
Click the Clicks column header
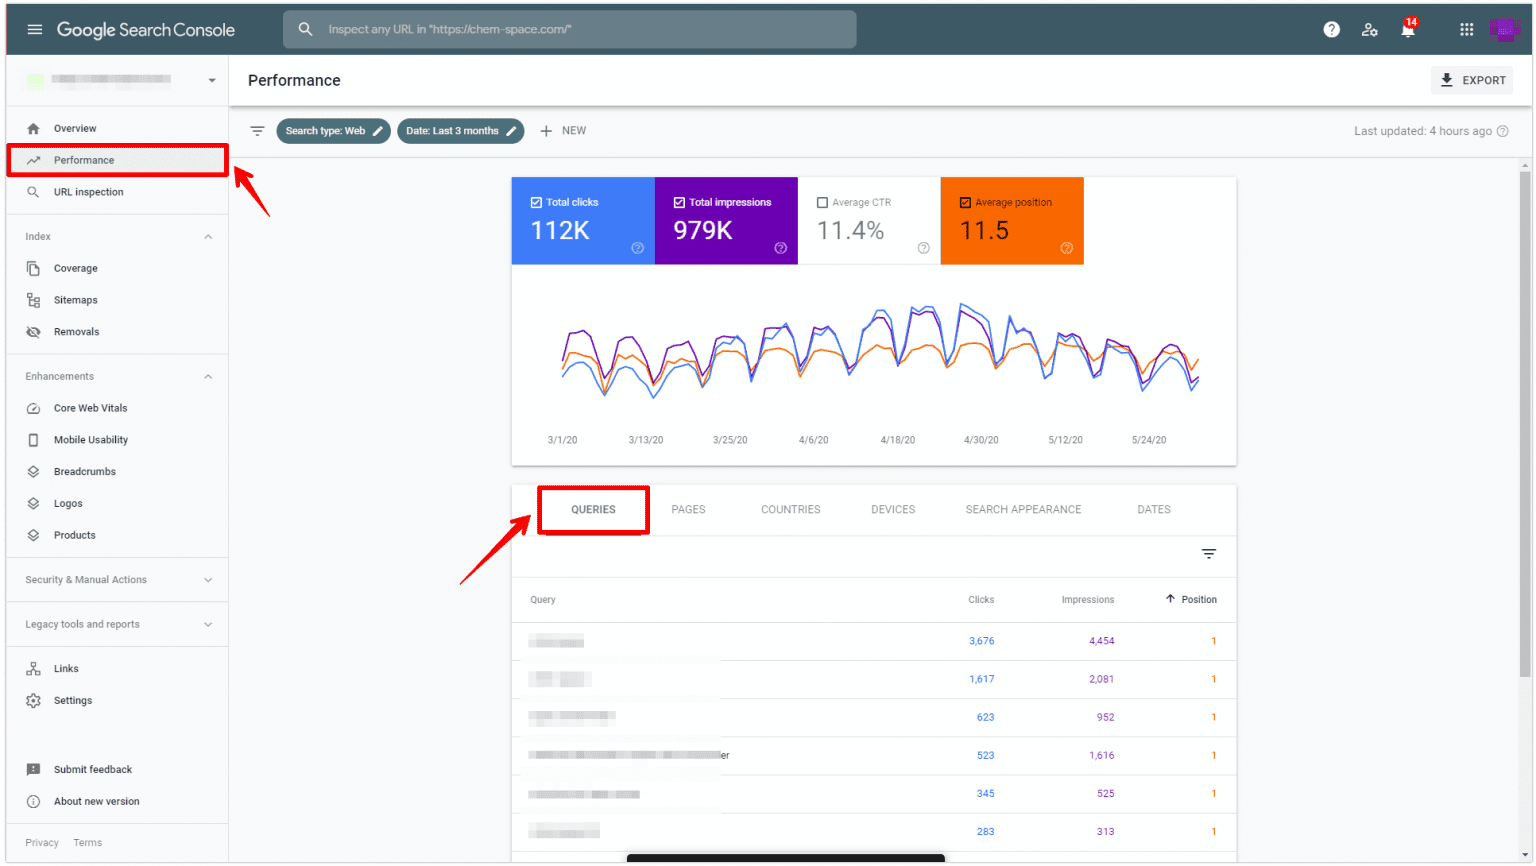tap(981, 600)
